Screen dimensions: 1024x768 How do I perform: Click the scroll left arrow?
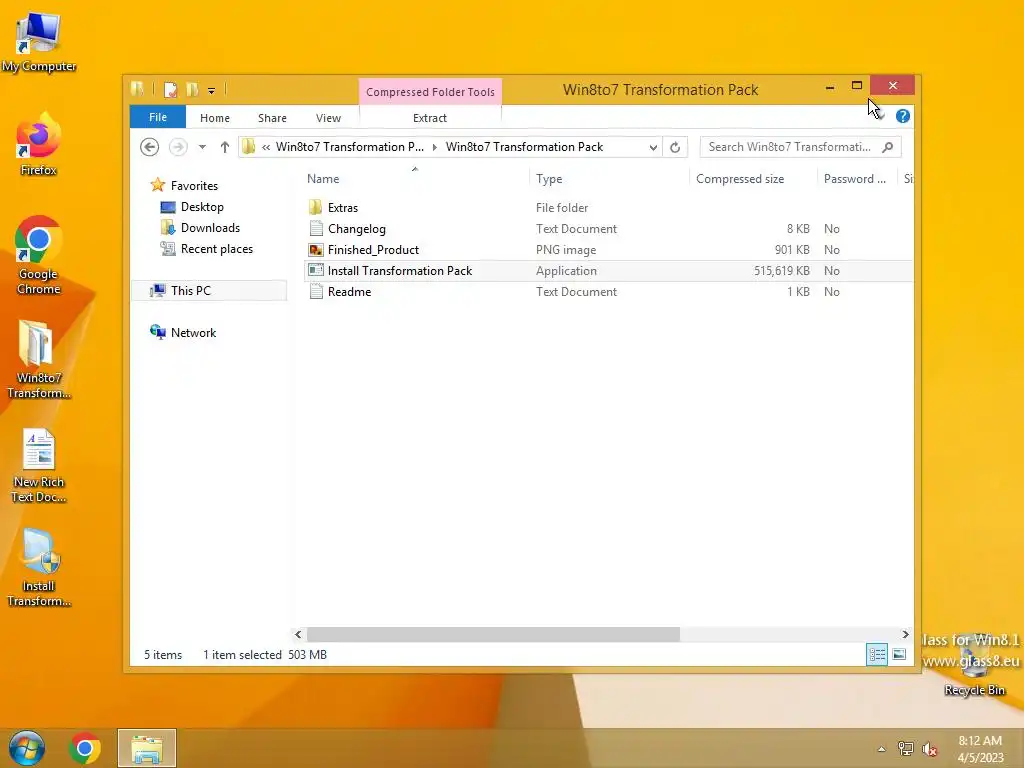tap(298, 634)
